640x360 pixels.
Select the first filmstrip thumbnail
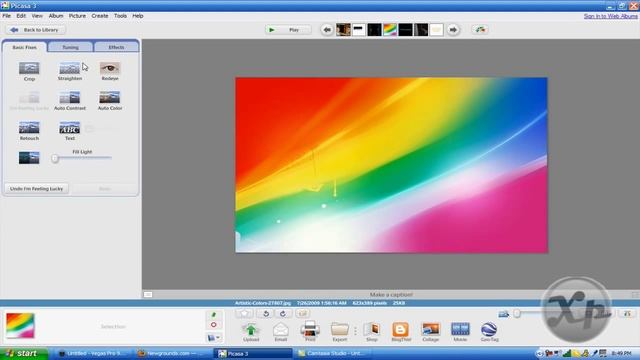[x=343, y=30]
